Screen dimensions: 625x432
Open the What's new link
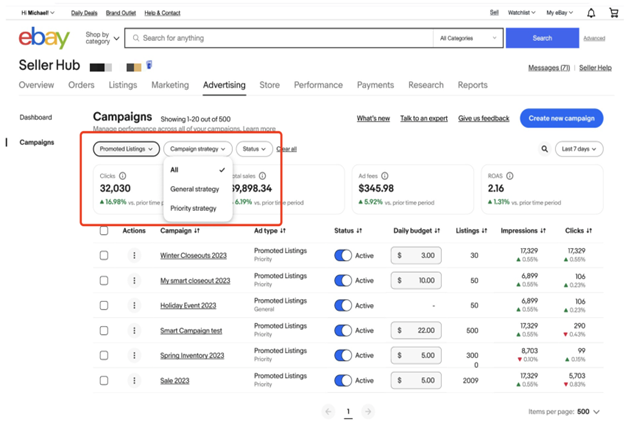tap(373, 118)
